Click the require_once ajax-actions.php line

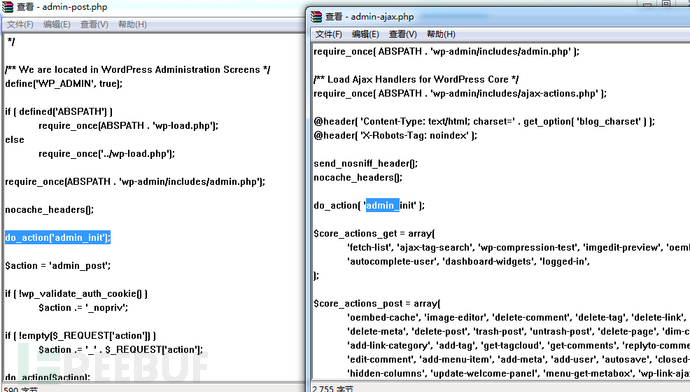point(460,94)
